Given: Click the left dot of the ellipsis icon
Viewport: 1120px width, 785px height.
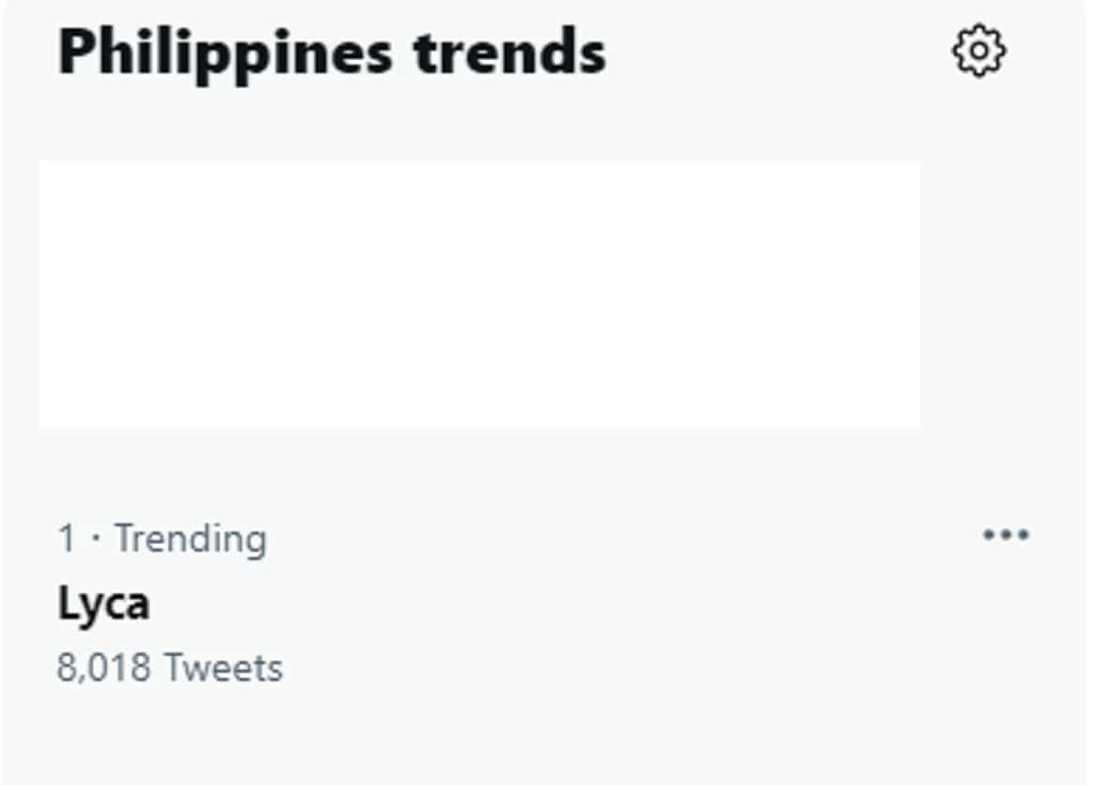Looking at the screenshot, I should pyautogui.click(x=988, y=535).
